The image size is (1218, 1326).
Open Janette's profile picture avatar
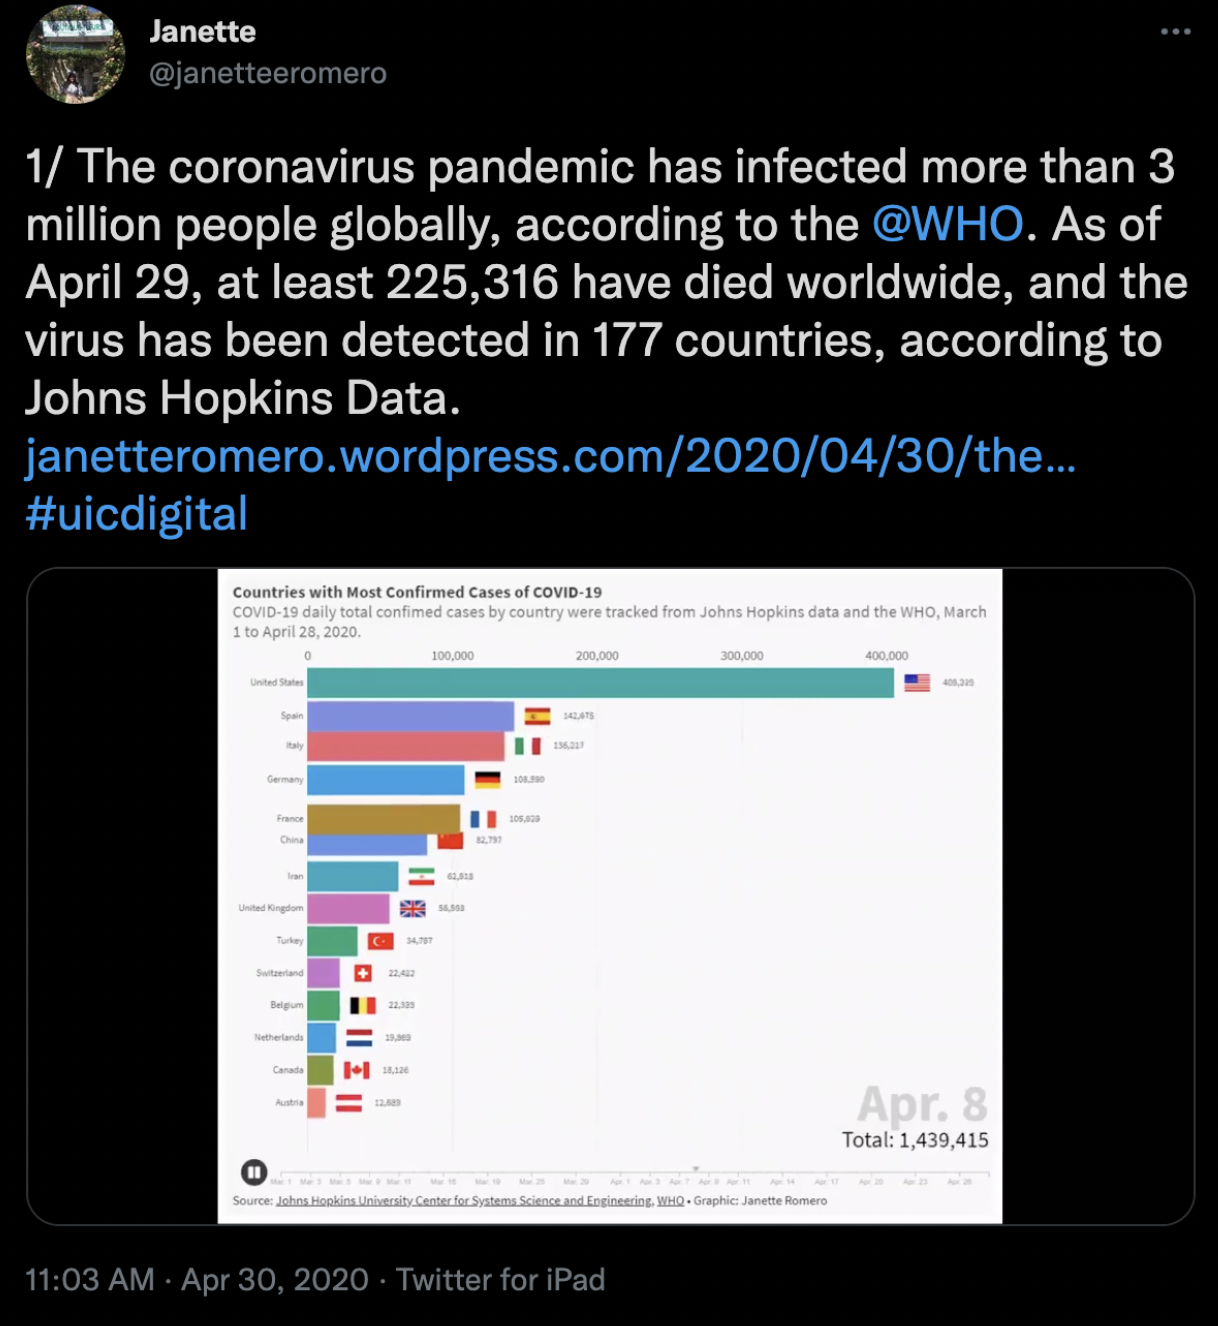(75, 55)
